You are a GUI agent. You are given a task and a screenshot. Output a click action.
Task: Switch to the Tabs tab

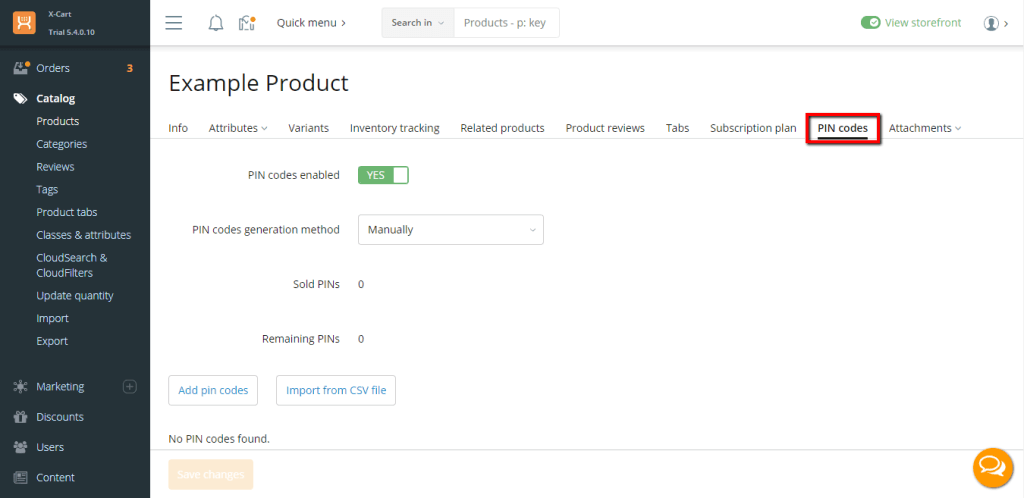coord(677,128)
